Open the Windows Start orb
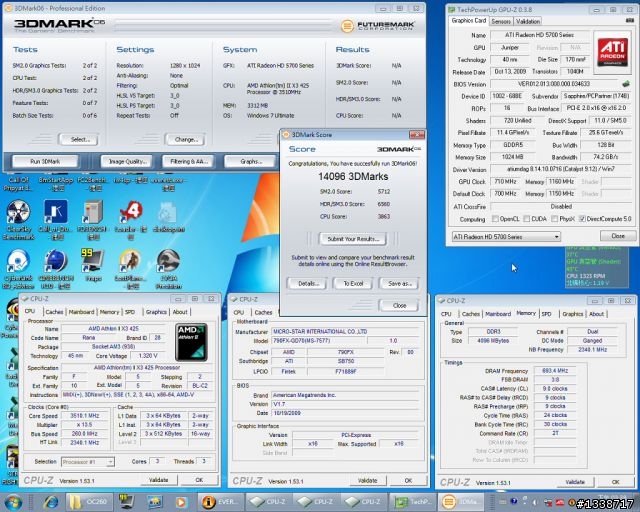The height and width of the screenshot is (512, 640). click(13, 501)
